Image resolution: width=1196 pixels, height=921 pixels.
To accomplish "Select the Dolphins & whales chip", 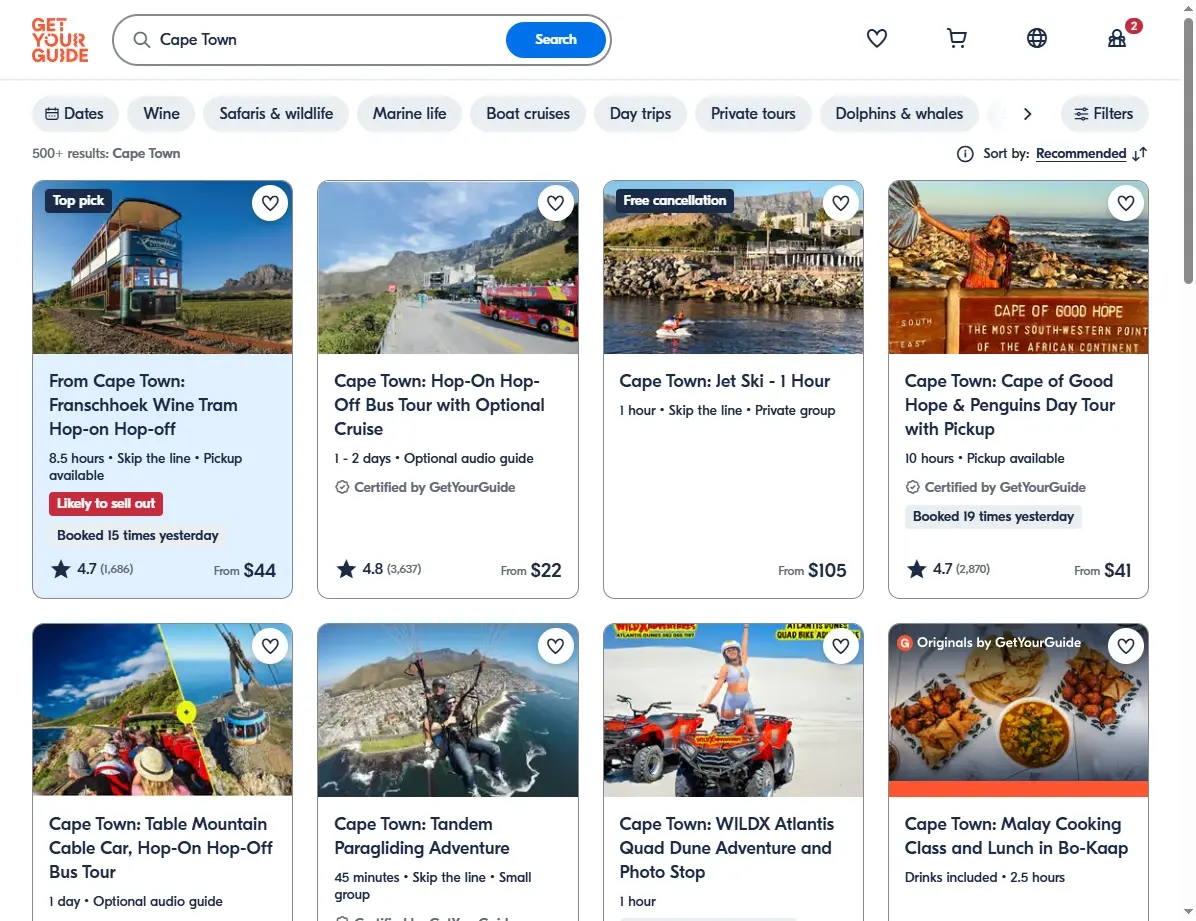I will pyautogui.click(x=899, y=114).
